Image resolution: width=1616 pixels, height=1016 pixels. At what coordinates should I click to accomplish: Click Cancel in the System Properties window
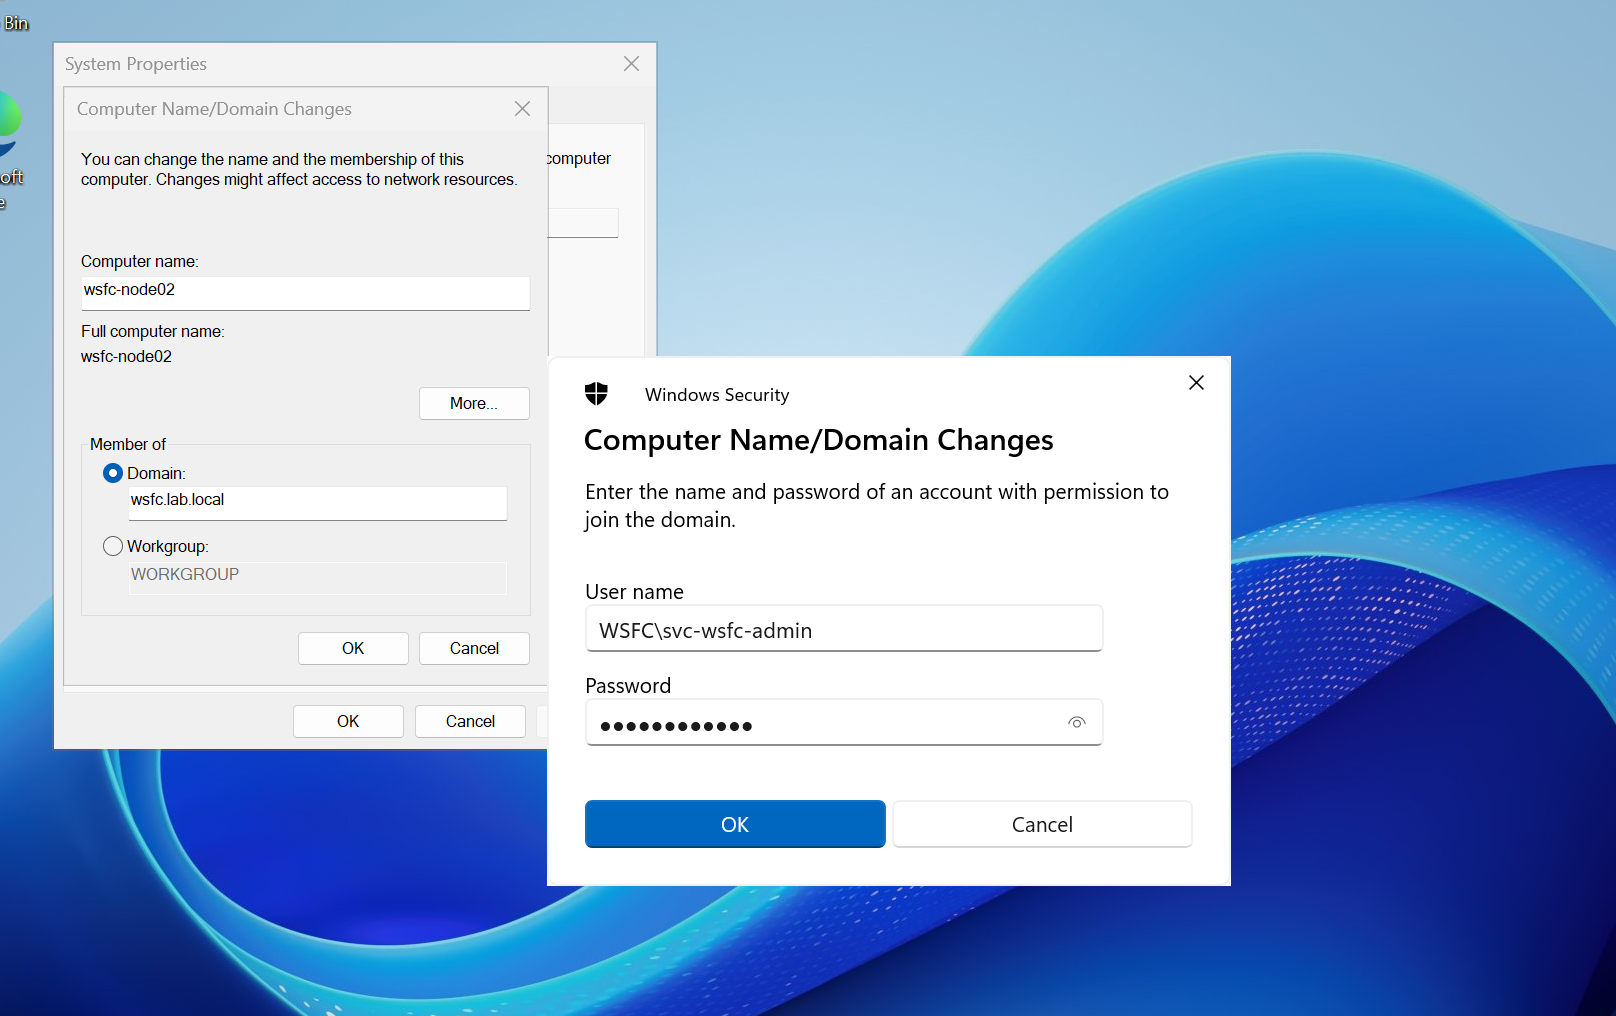pyautogui.click(x=470, y=721)
